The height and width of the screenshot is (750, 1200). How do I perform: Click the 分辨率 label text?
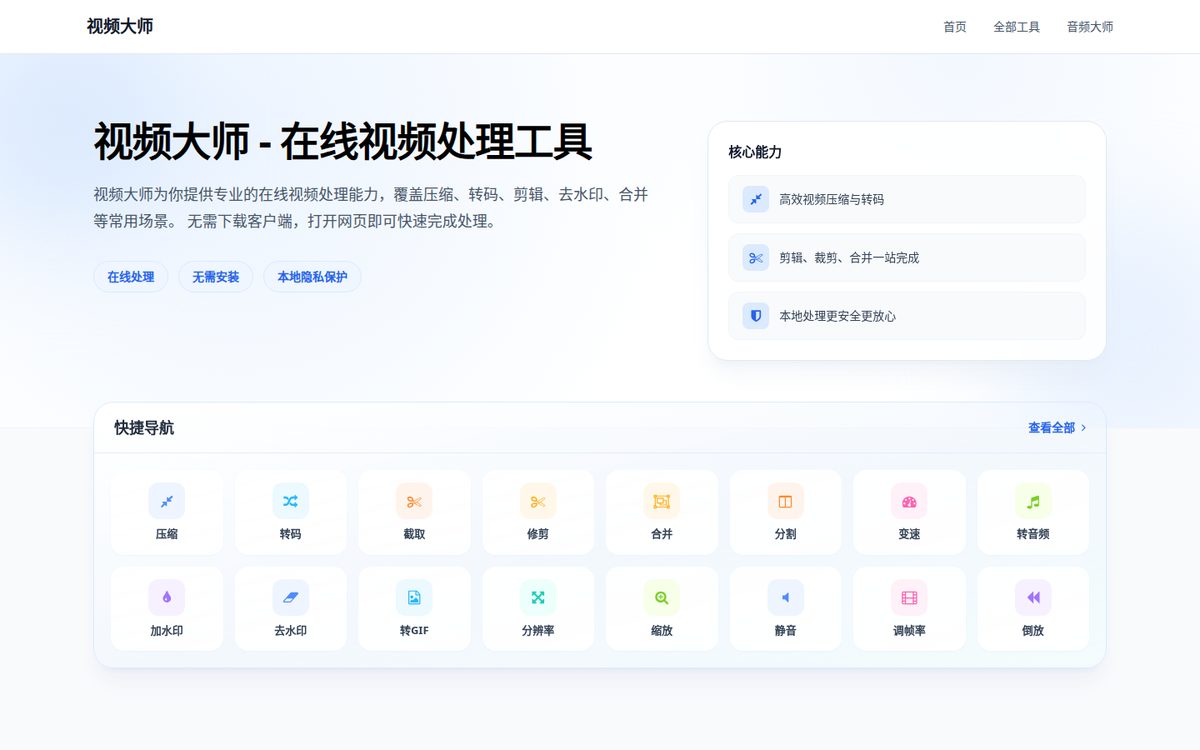538,631
